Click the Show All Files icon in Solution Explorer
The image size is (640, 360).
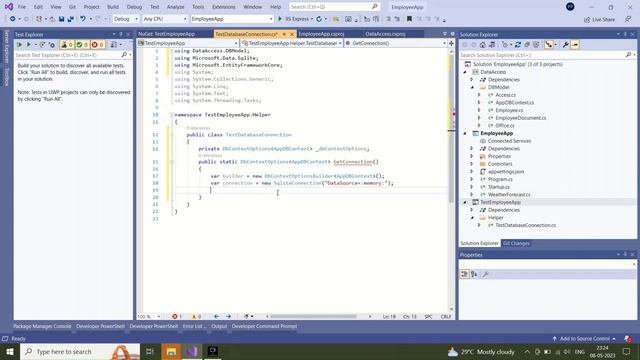(536, 44)
